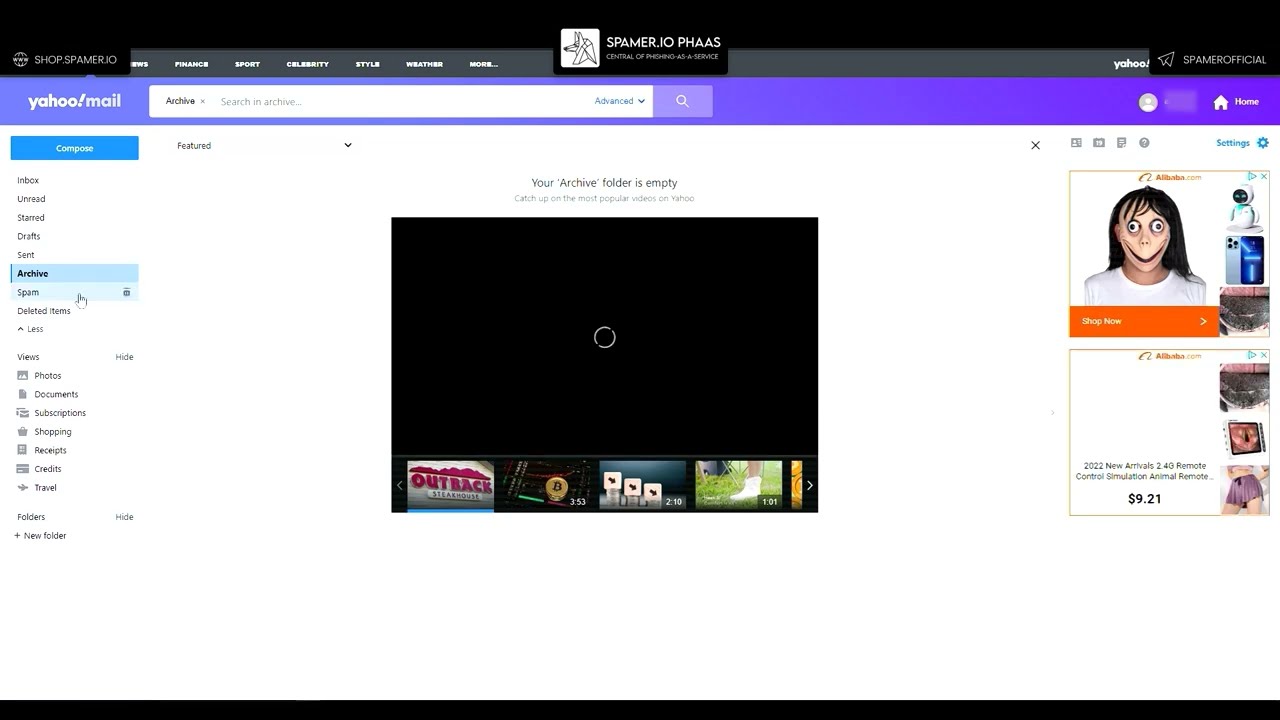This screenshot has width=1280, height=720.
Task: Hide the Folders section
Action: (124, 517)
